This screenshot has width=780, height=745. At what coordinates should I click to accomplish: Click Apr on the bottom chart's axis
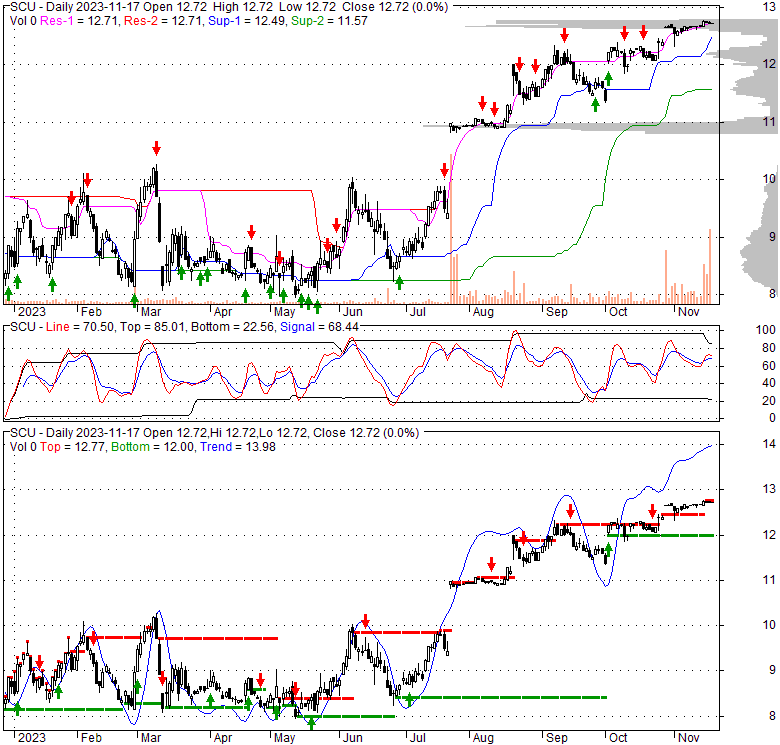222,738
